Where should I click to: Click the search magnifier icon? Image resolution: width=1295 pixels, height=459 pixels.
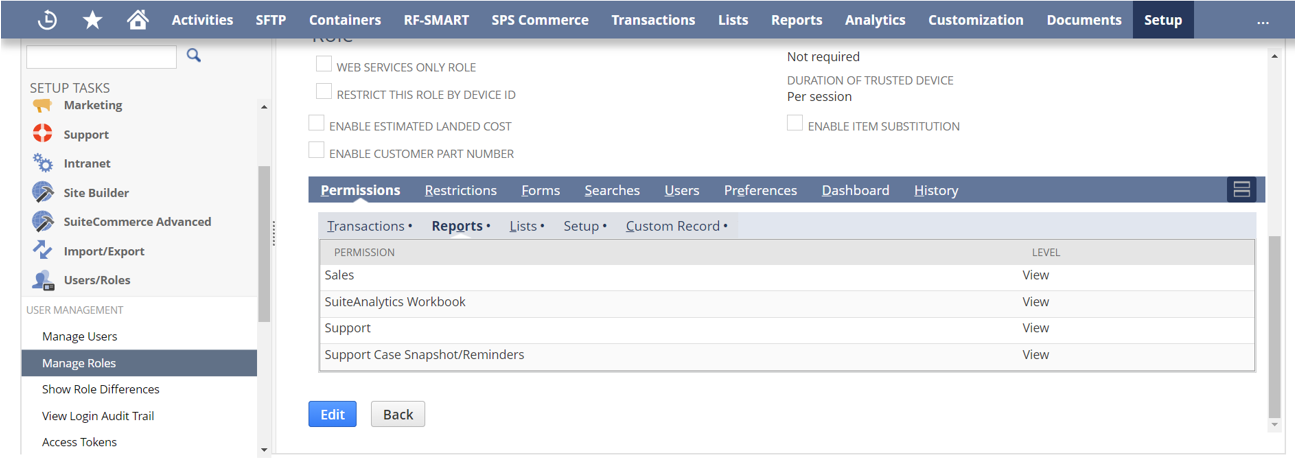[x=194, y=56]
